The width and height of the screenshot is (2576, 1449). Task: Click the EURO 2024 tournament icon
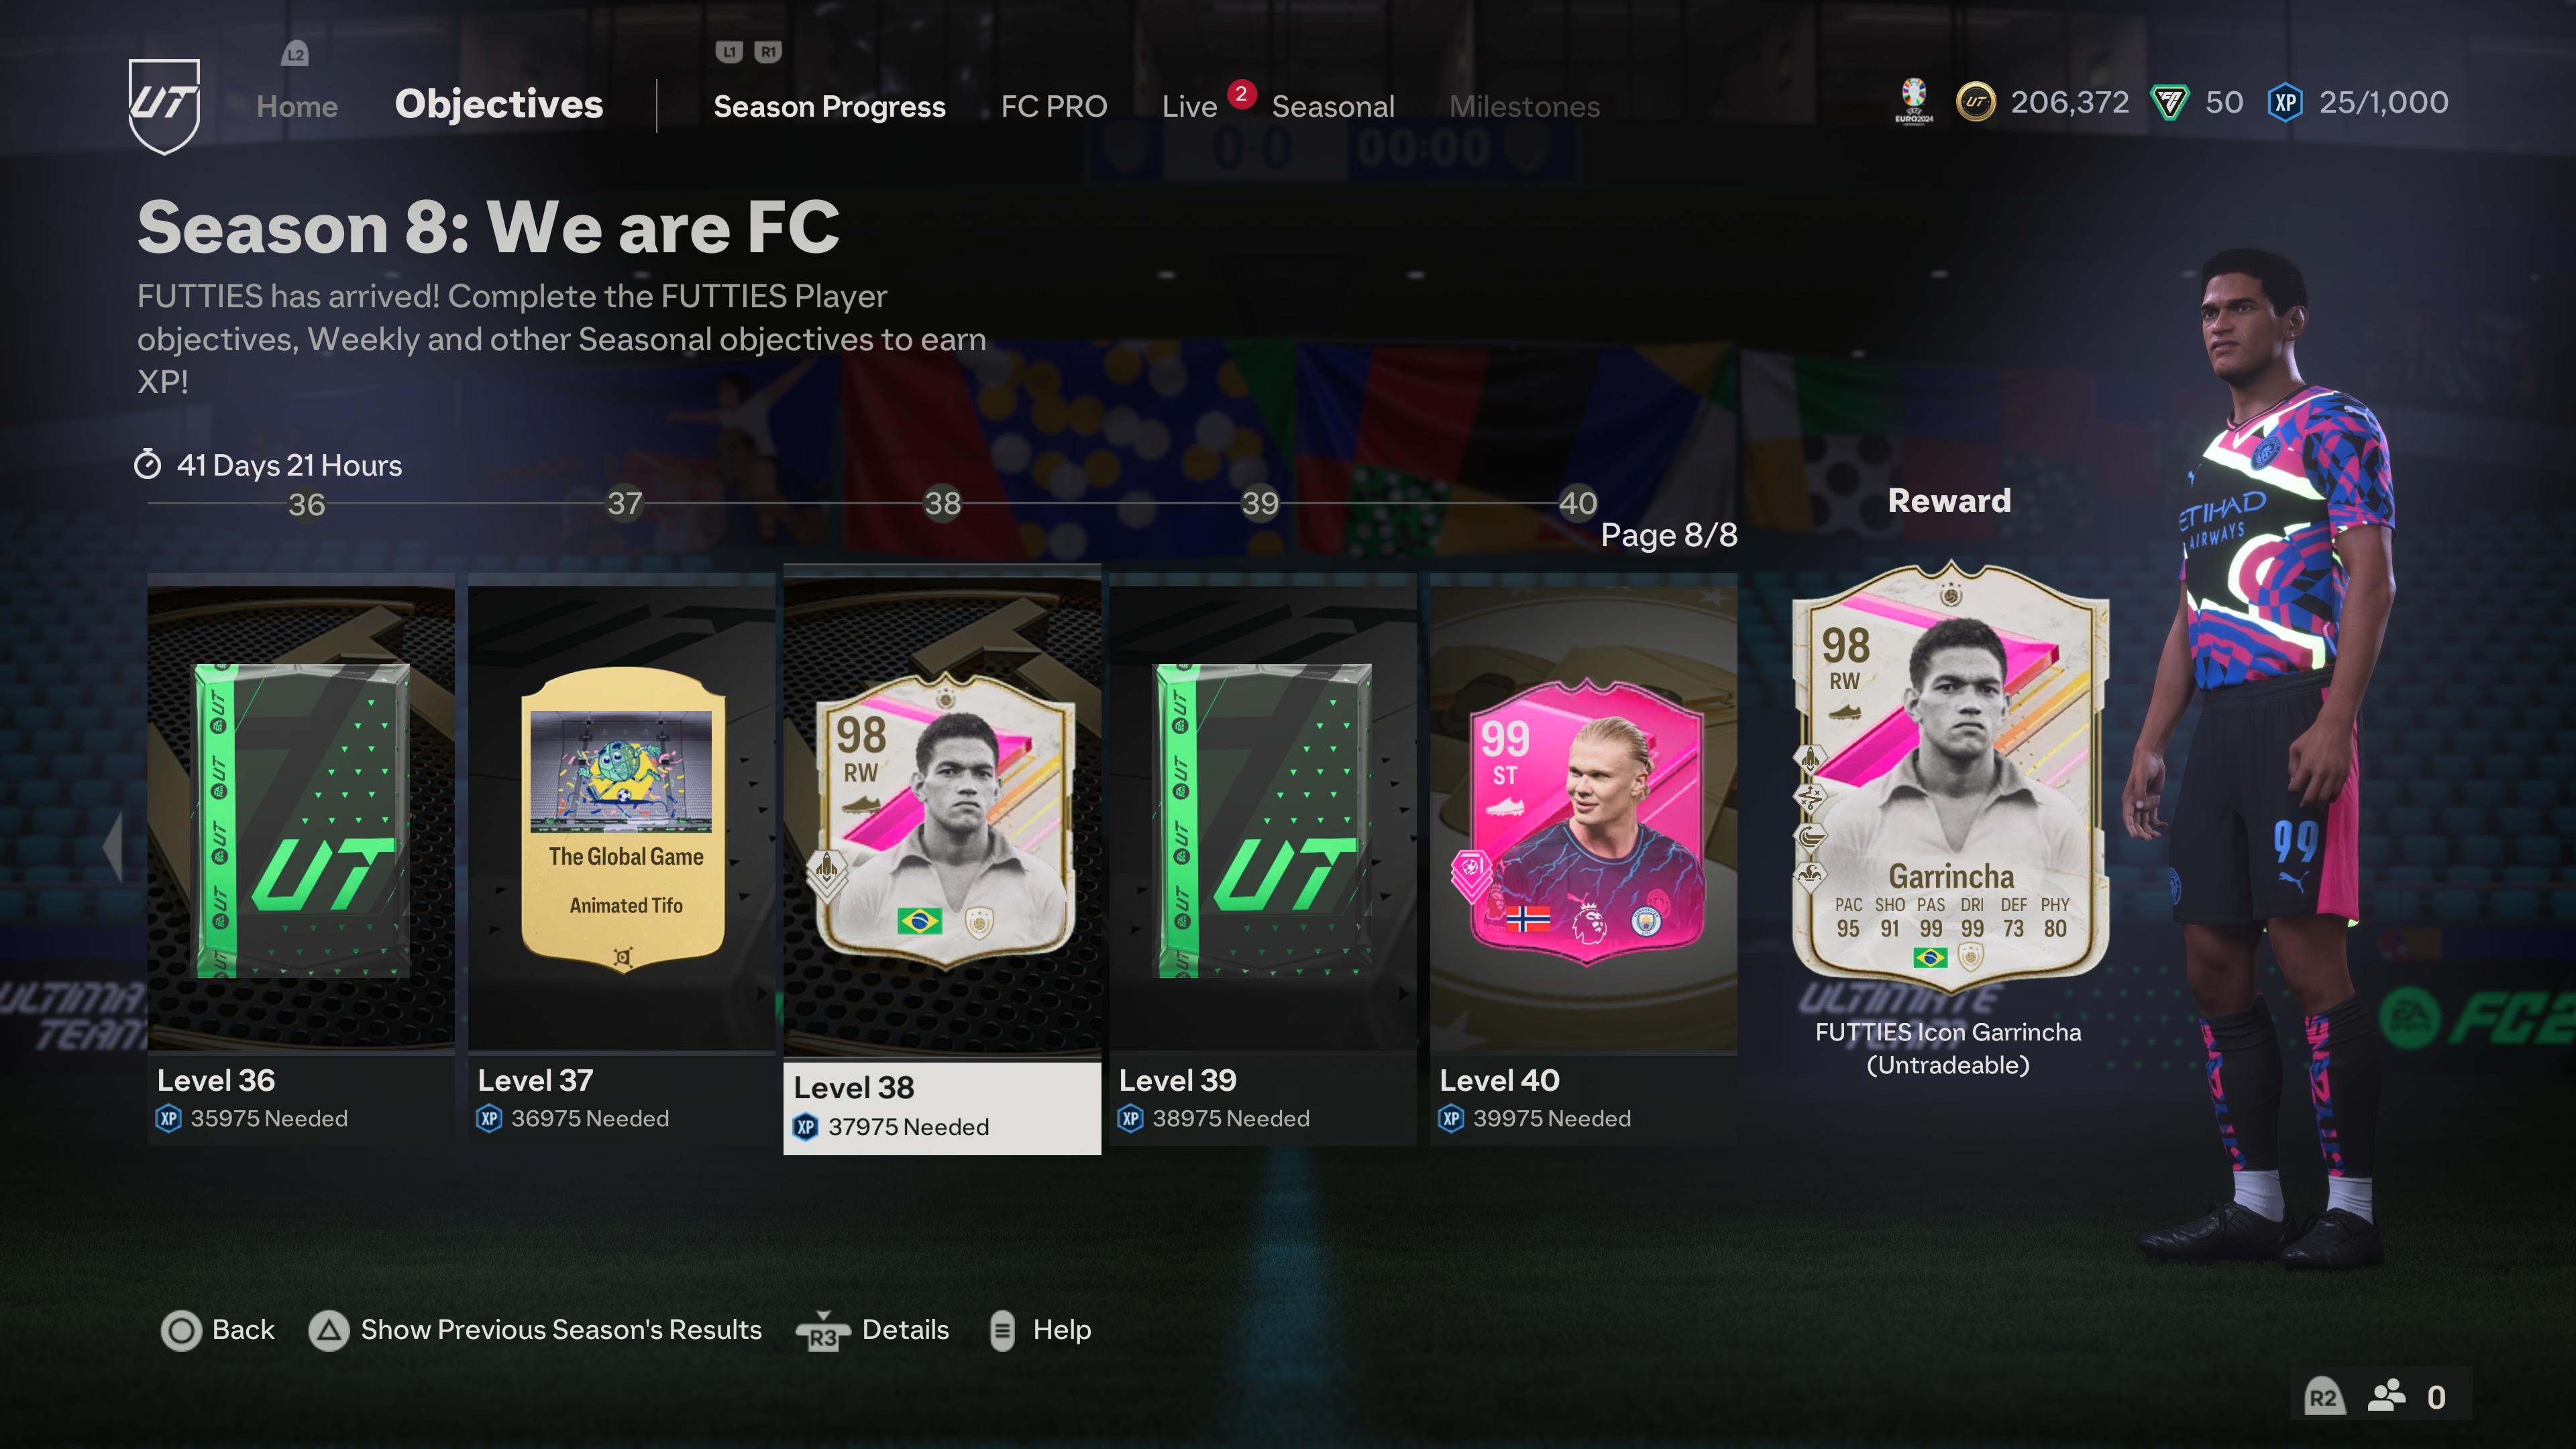point(1914,101)
